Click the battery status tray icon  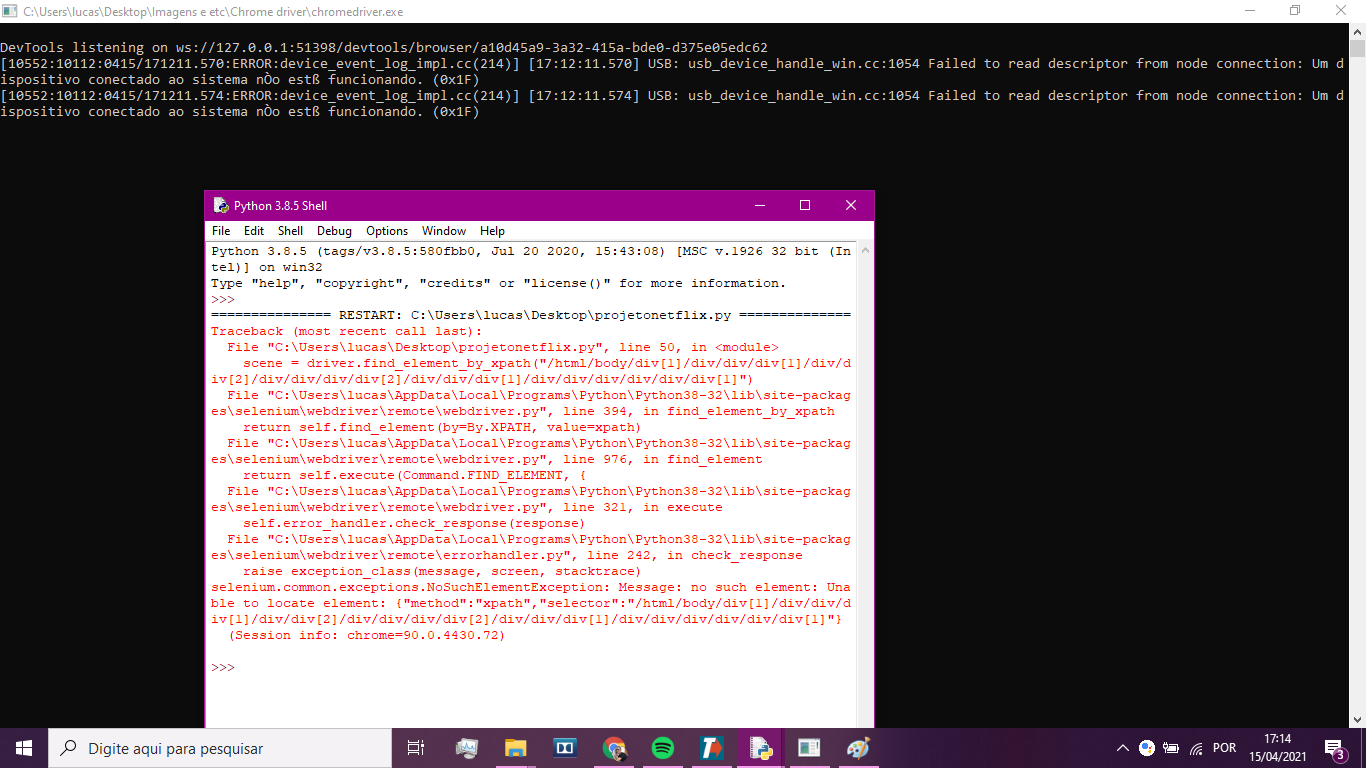1170,748
